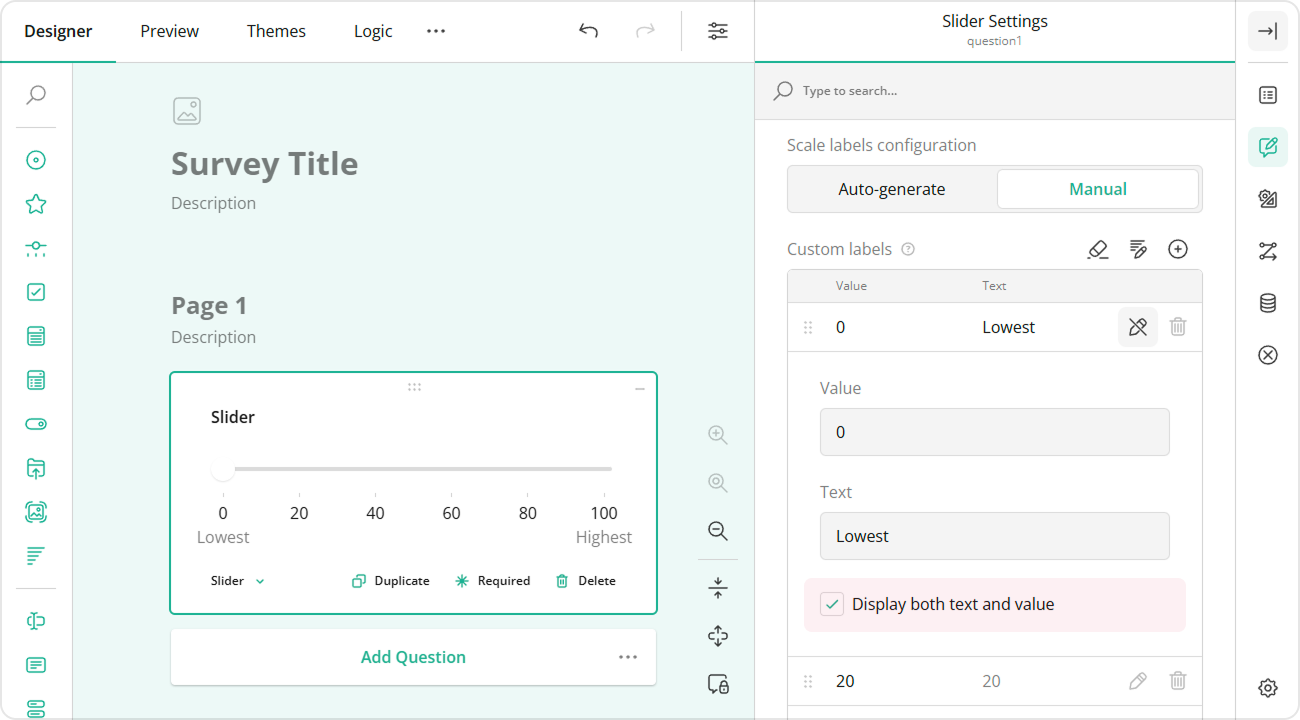1300x720 pixels.
Task: Switch to the Preview tab
Action: tap(168, 31)
